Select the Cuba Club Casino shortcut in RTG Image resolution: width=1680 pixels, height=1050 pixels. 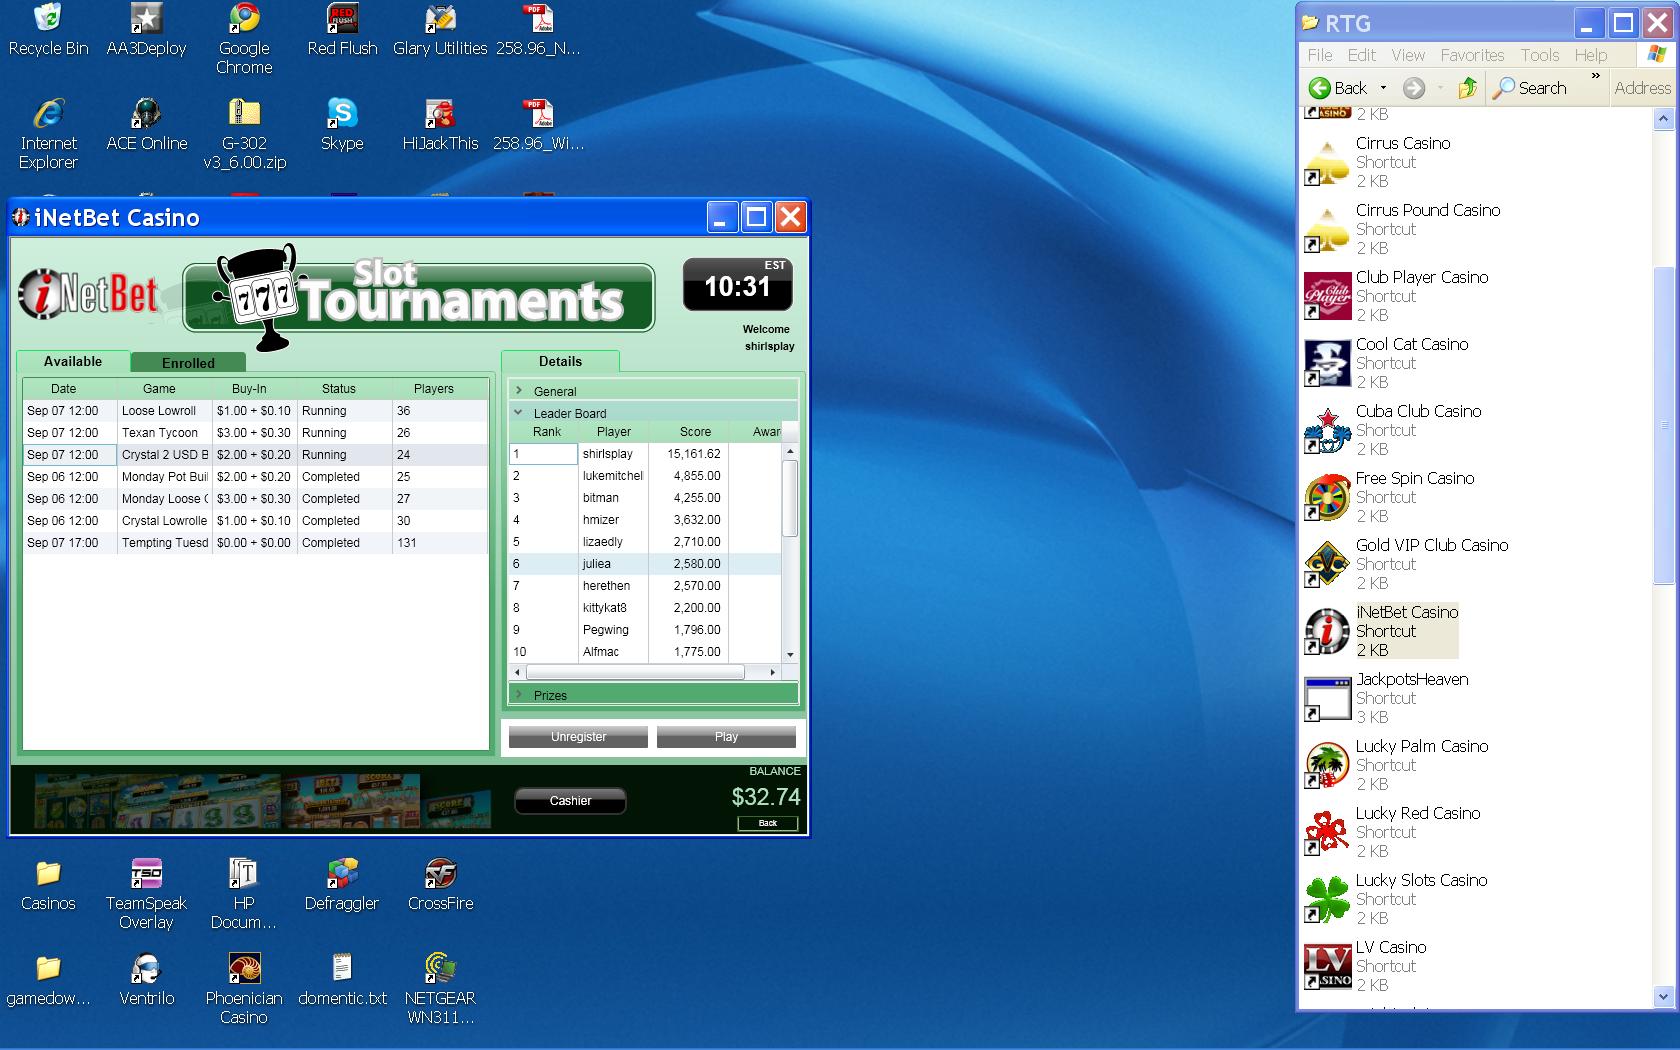(x=1393, y=430)
